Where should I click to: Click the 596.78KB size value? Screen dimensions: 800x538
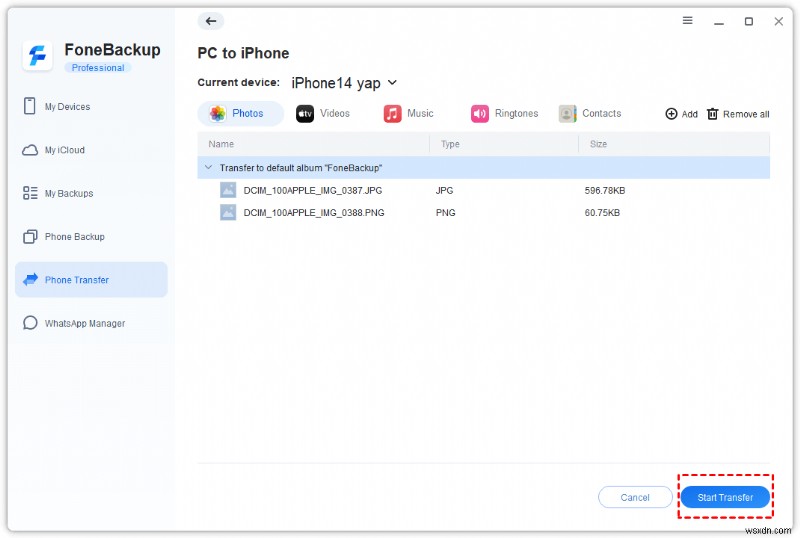(x=605, y=190)
